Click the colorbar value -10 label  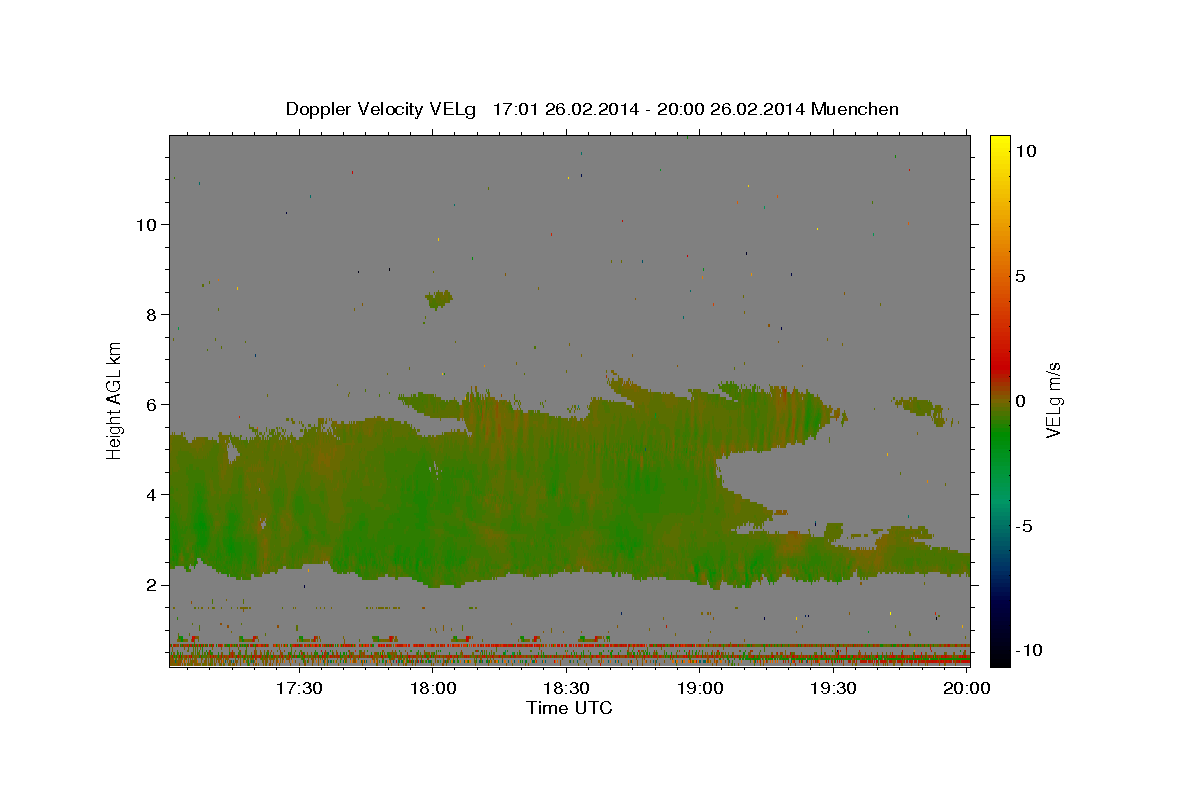pyautogui.click(x=1028, y=650)
